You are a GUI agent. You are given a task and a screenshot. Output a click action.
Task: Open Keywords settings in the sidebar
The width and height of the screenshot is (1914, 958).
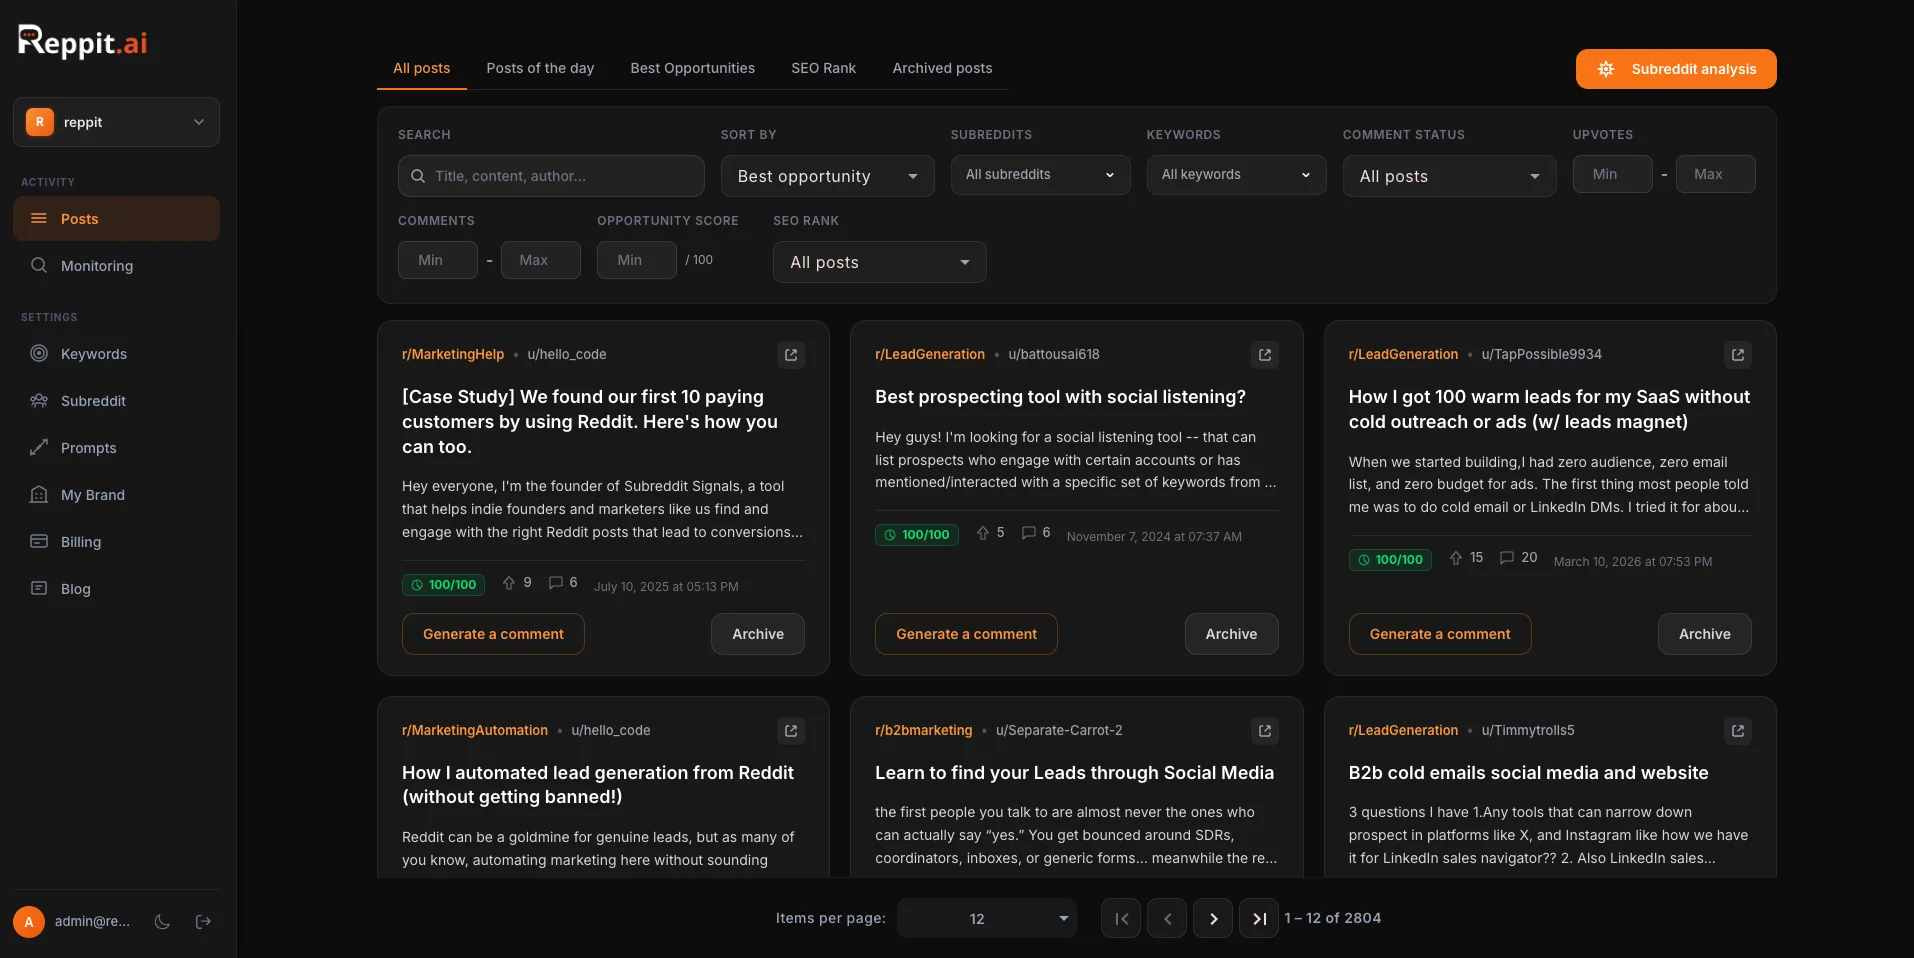click(91, 353)
